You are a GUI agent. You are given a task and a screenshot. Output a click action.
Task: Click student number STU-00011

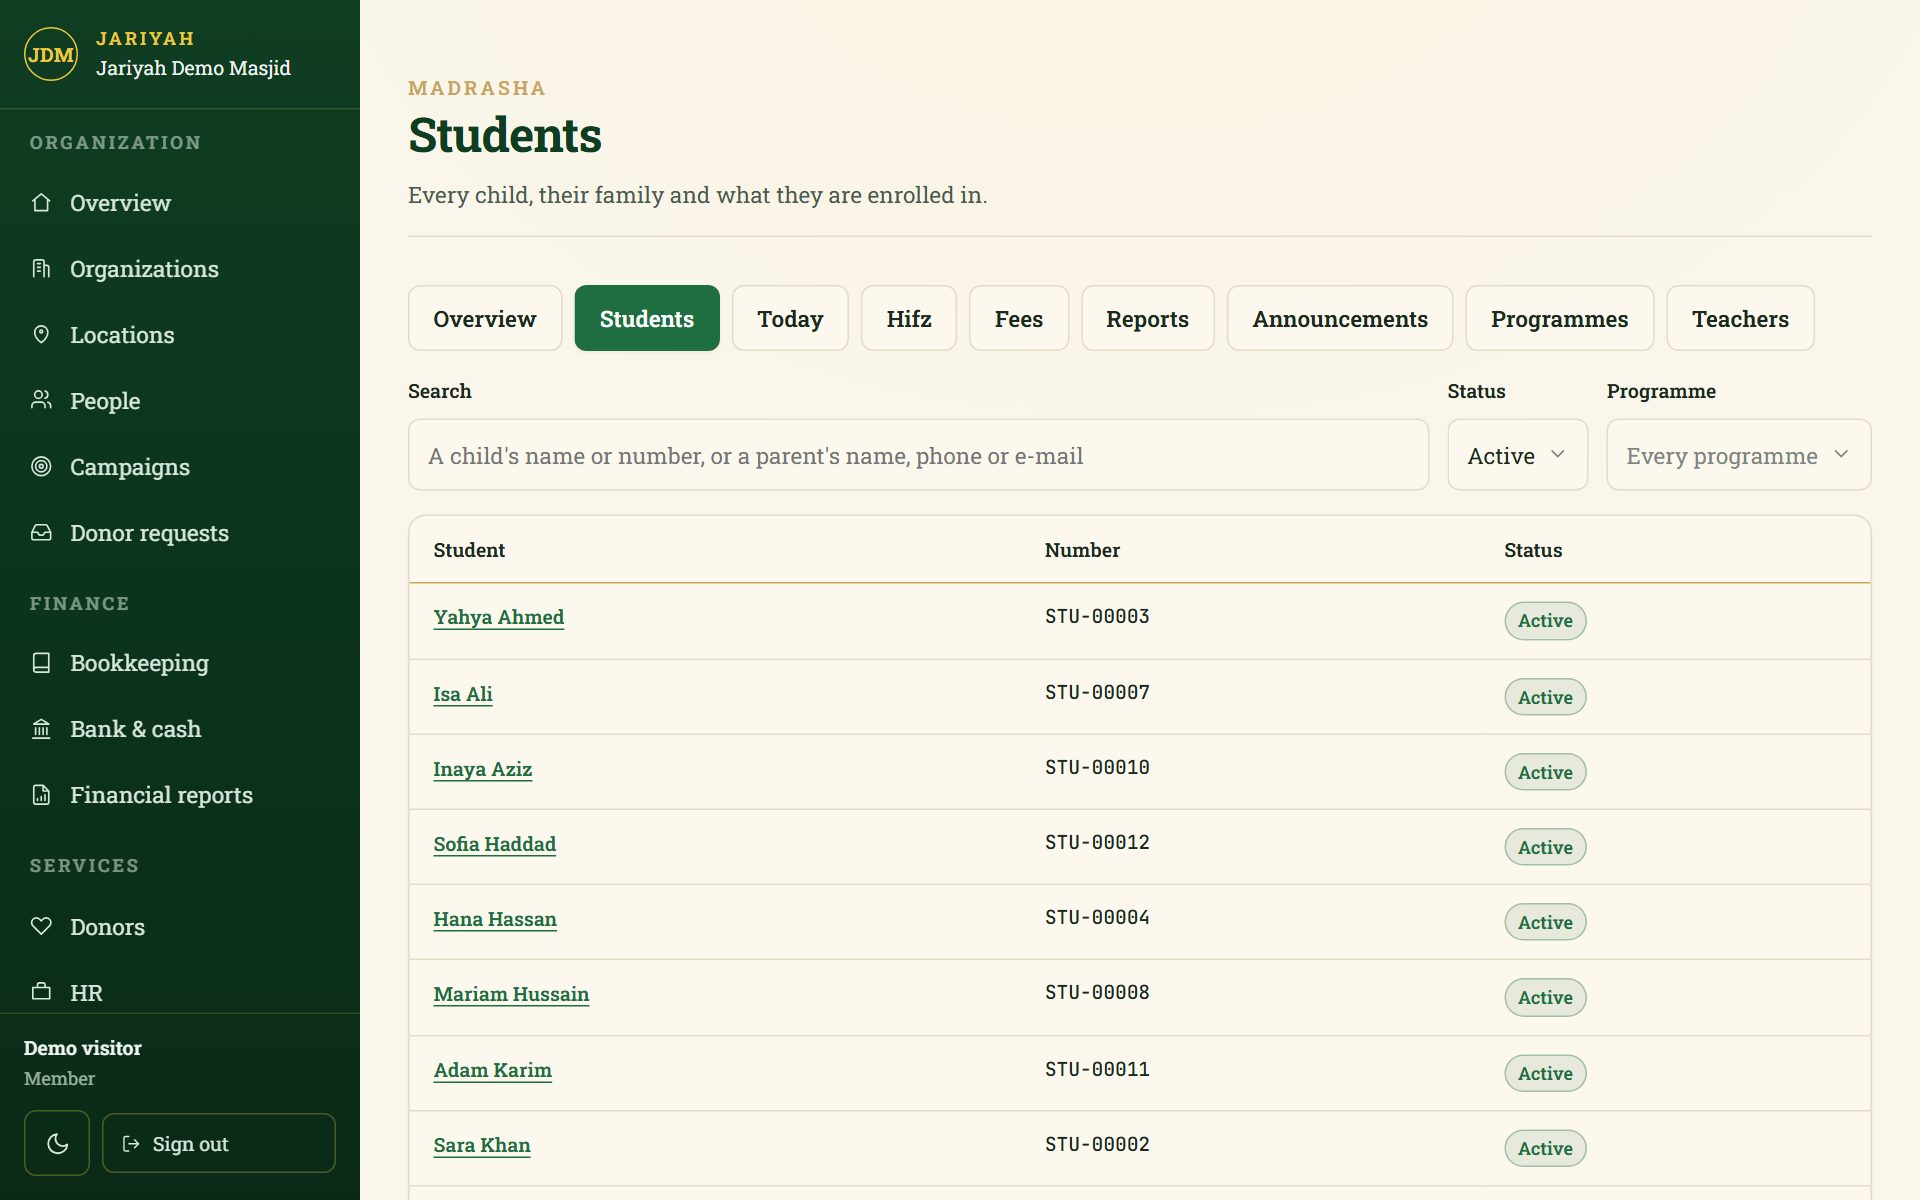click(1097, 1069)
